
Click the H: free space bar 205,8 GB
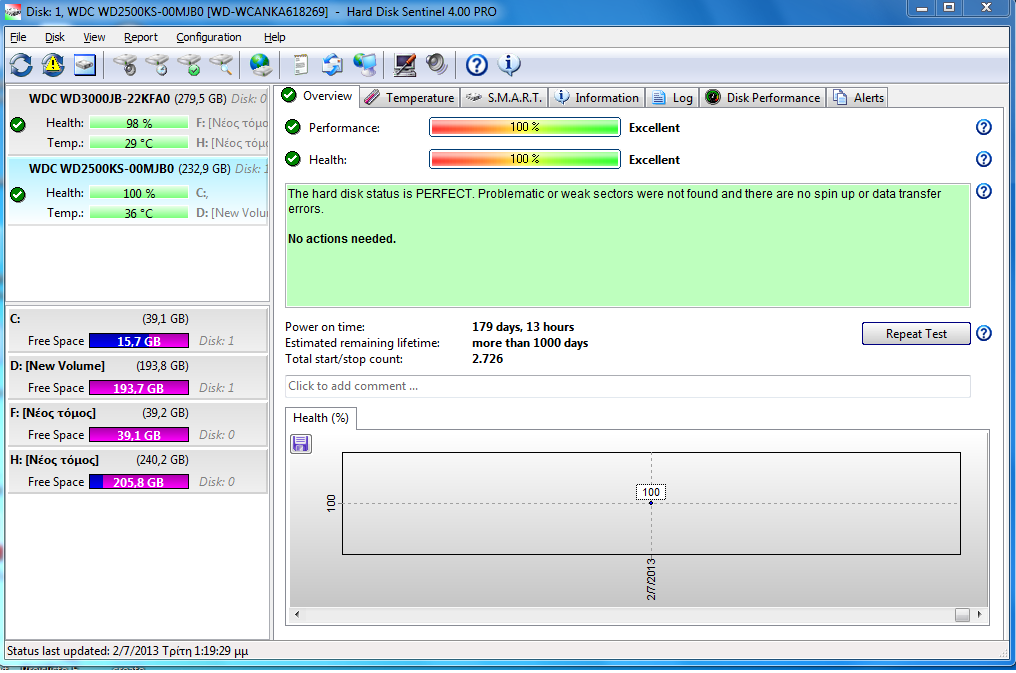(139, 482)
